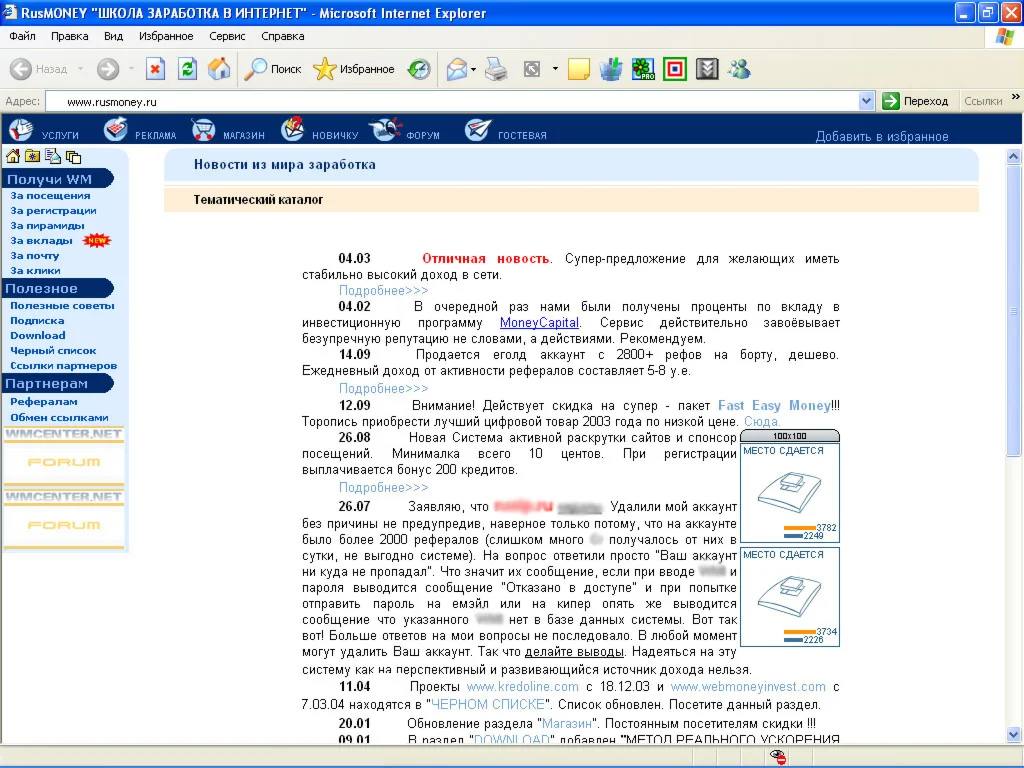Open the Messenger people icon in the toolbar

[739, 69]
